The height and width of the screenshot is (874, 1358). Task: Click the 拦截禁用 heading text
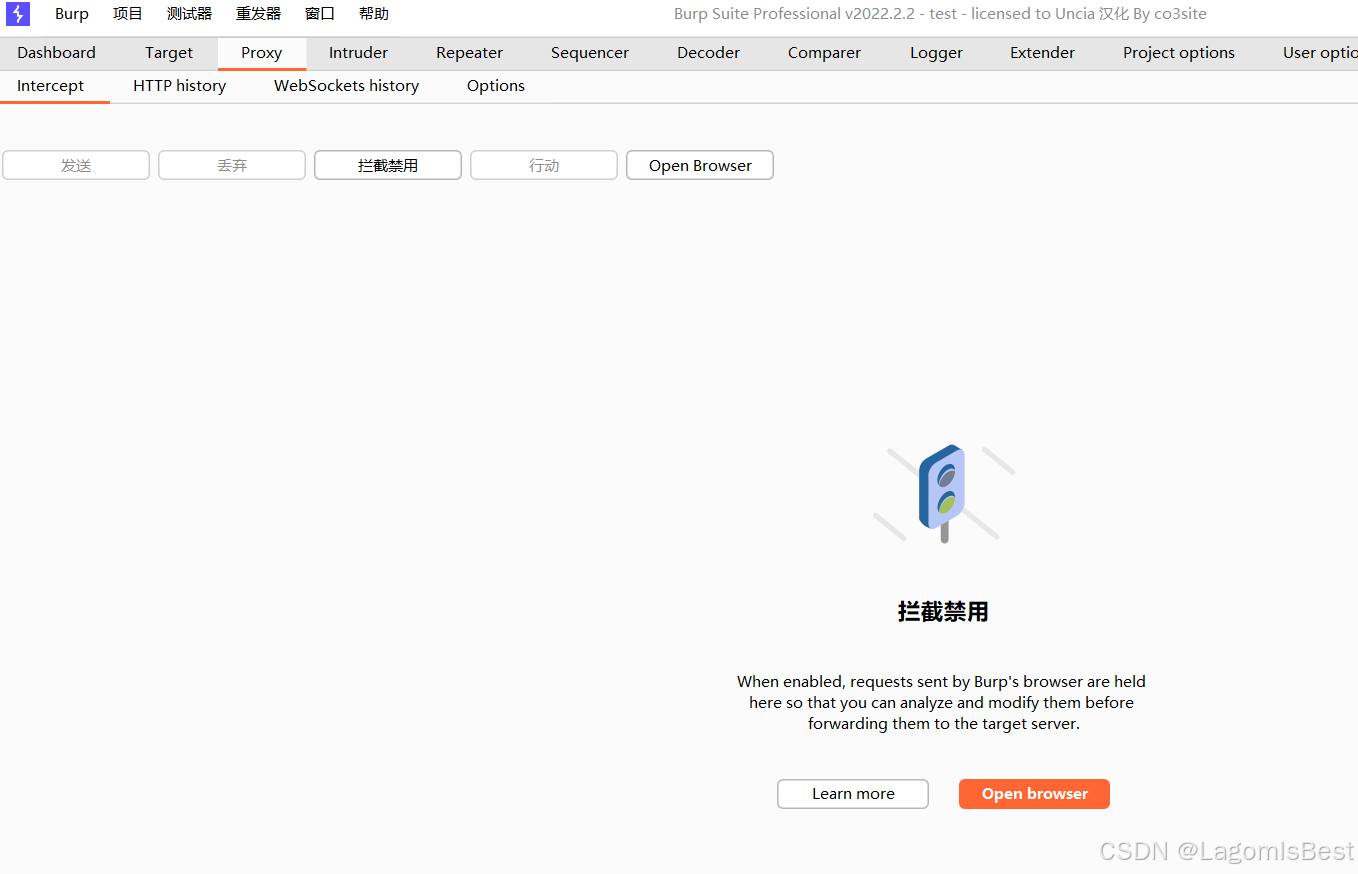[x=943, y=612]
